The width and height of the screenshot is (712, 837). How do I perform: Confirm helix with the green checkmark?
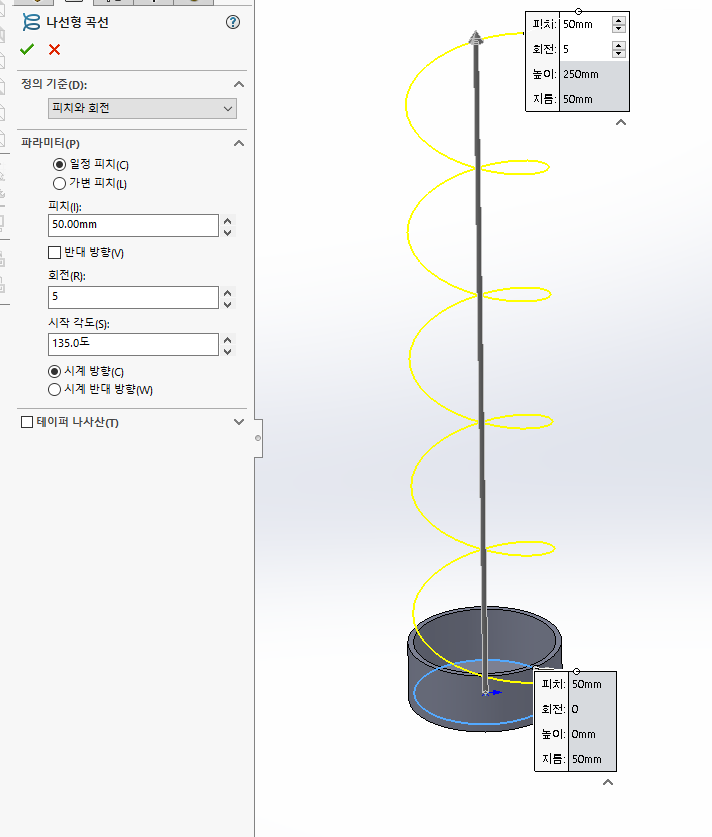tap(27, 50)
